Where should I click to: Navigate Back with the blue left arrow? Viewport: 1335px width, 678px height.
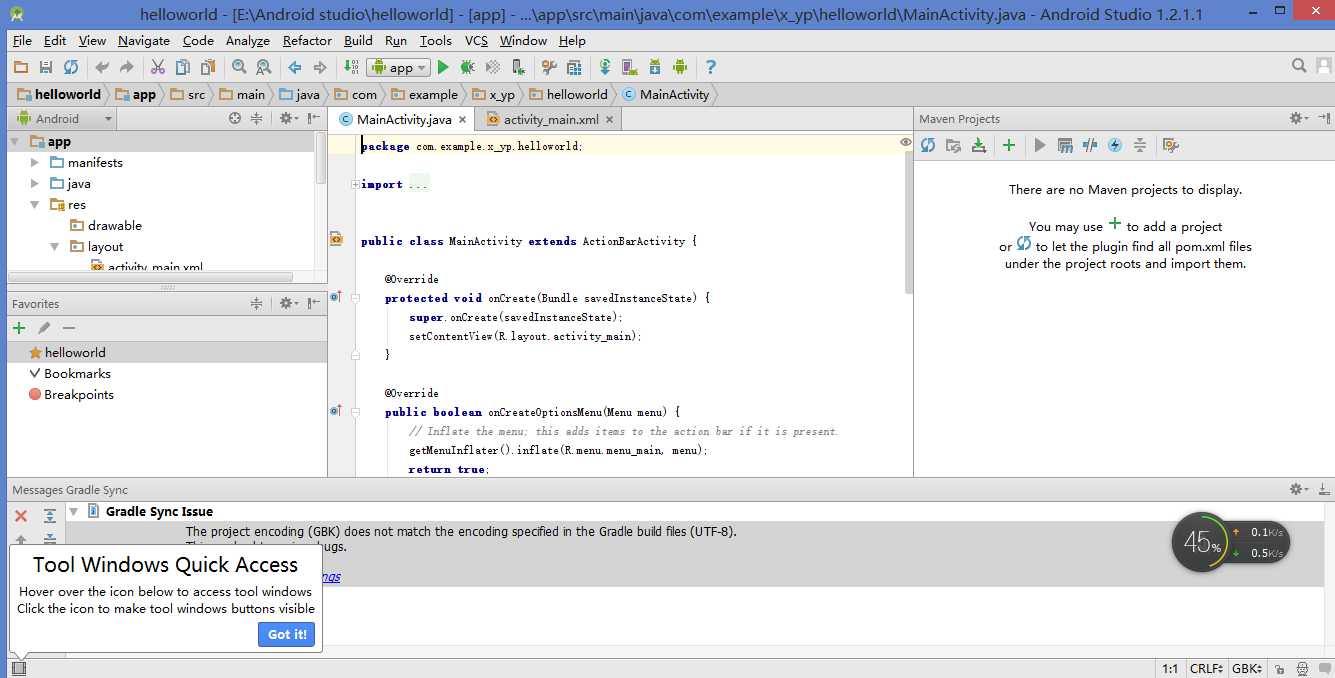[295, 67]
